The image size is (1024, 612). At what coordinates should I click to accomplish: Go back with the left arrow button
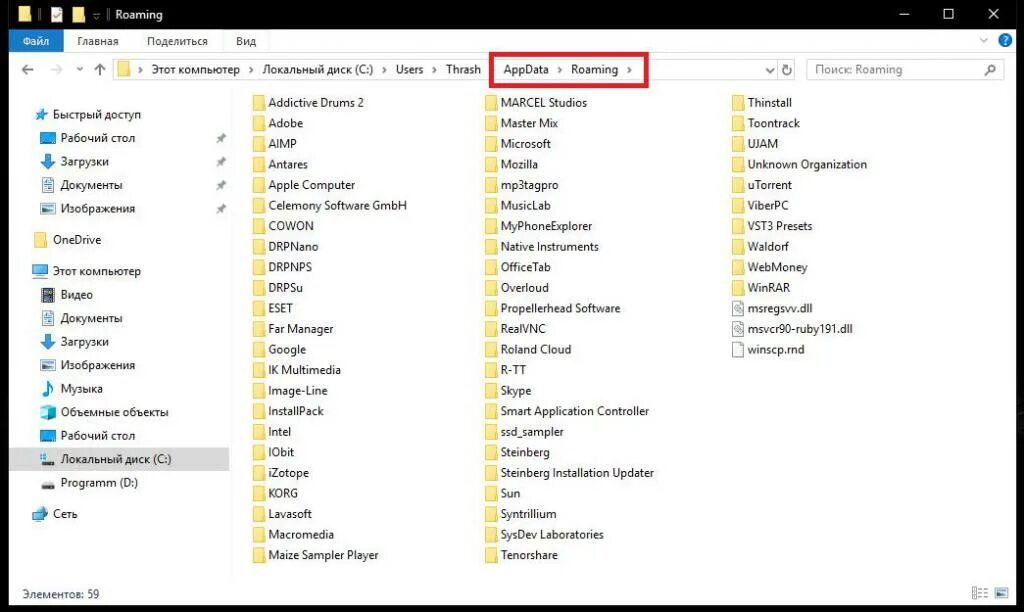tap(27, 69)
